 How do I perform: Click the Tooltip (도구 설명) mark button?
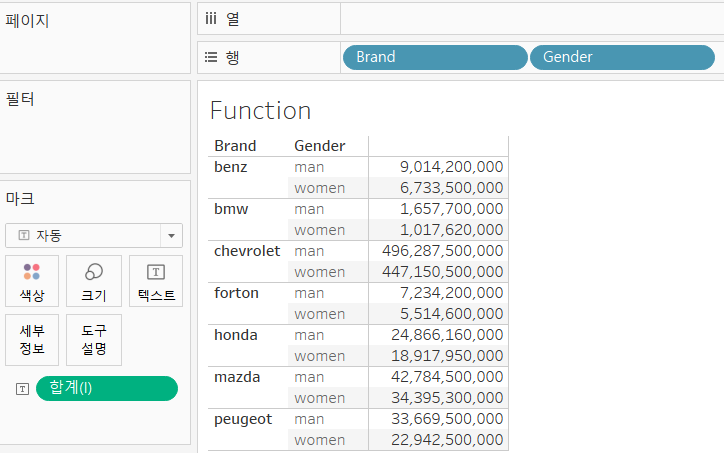[94, 340]
